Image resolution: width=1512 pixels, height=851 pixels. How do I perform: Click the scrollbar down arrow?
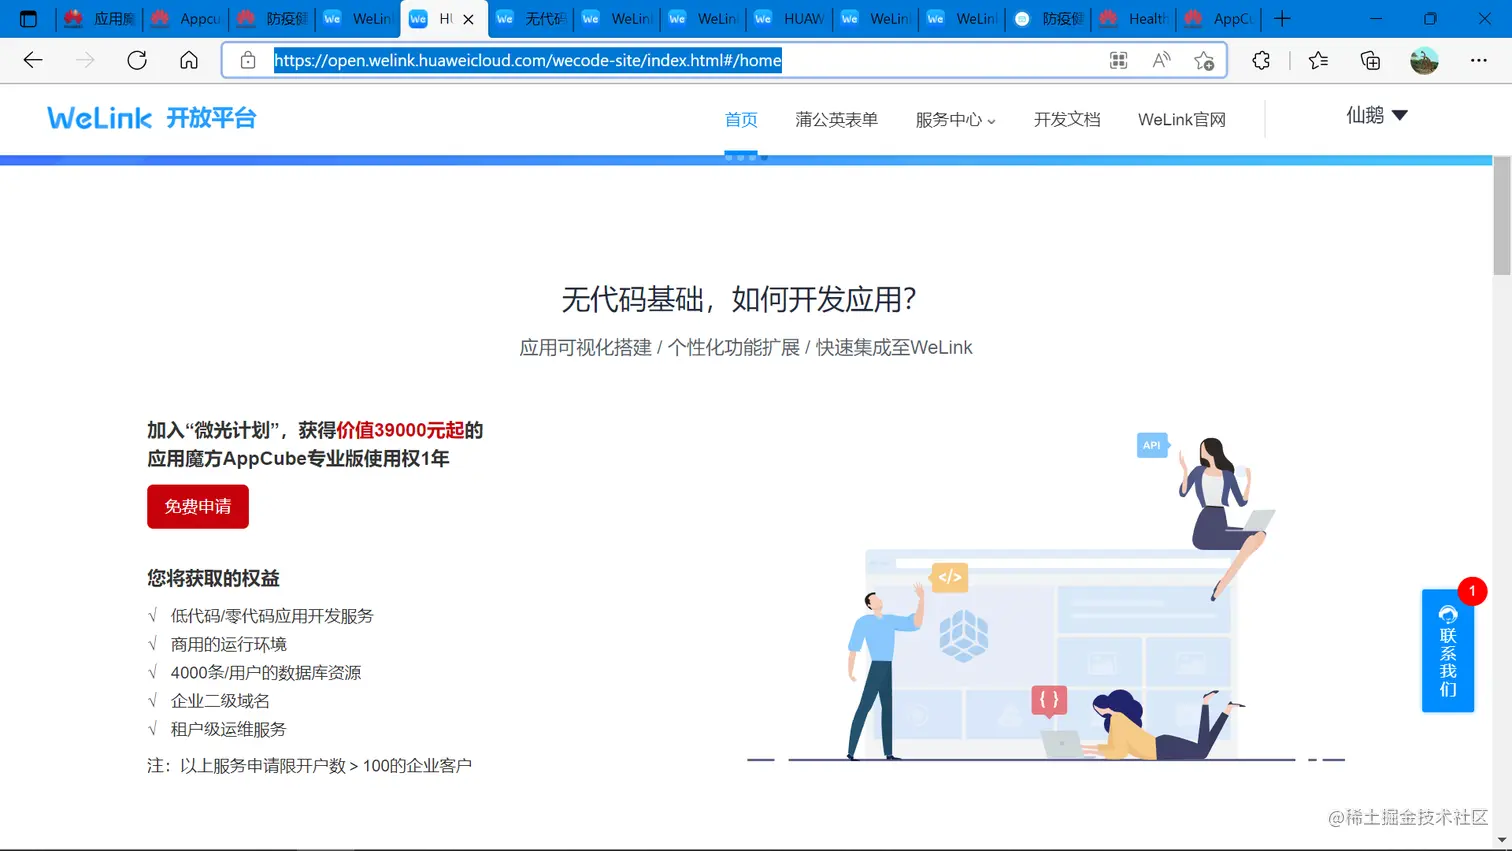[1502, 841]
